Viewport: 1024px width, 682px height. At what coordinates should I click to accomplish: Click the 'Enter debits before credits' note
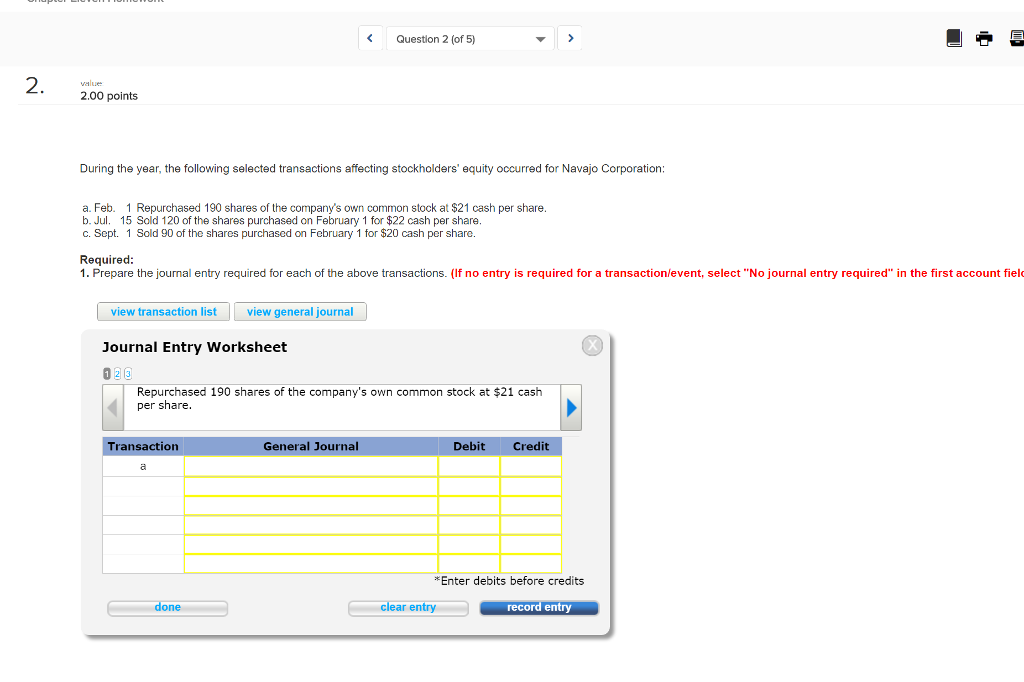(x=509, y=581)
